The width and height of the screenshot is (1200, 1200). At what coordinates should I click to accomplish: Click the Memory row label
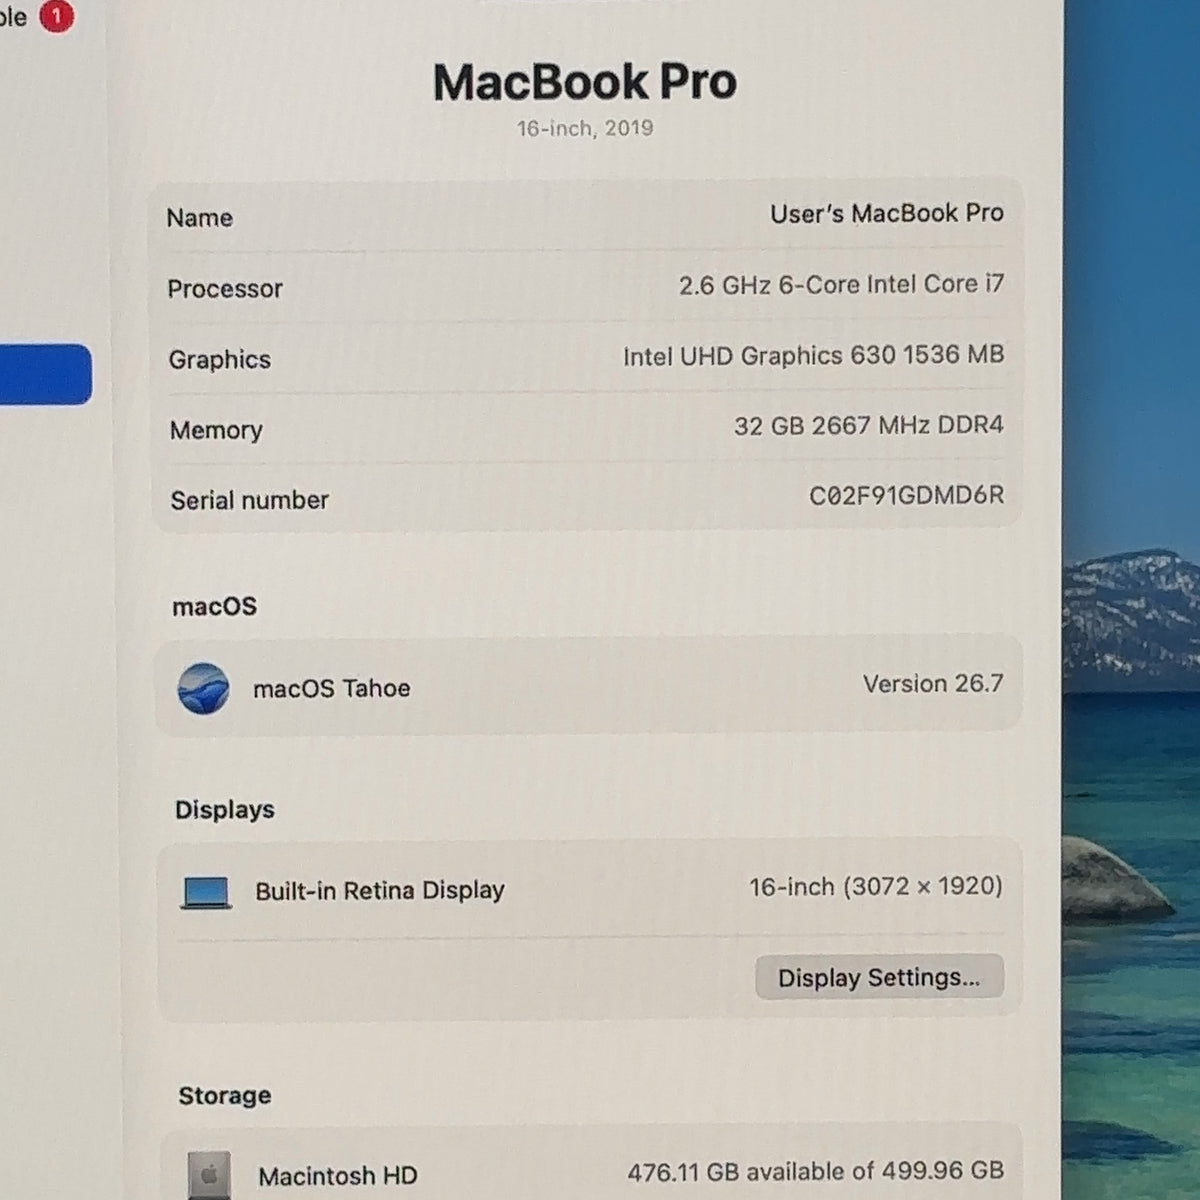pyautogui.click(x=216, y=430)
